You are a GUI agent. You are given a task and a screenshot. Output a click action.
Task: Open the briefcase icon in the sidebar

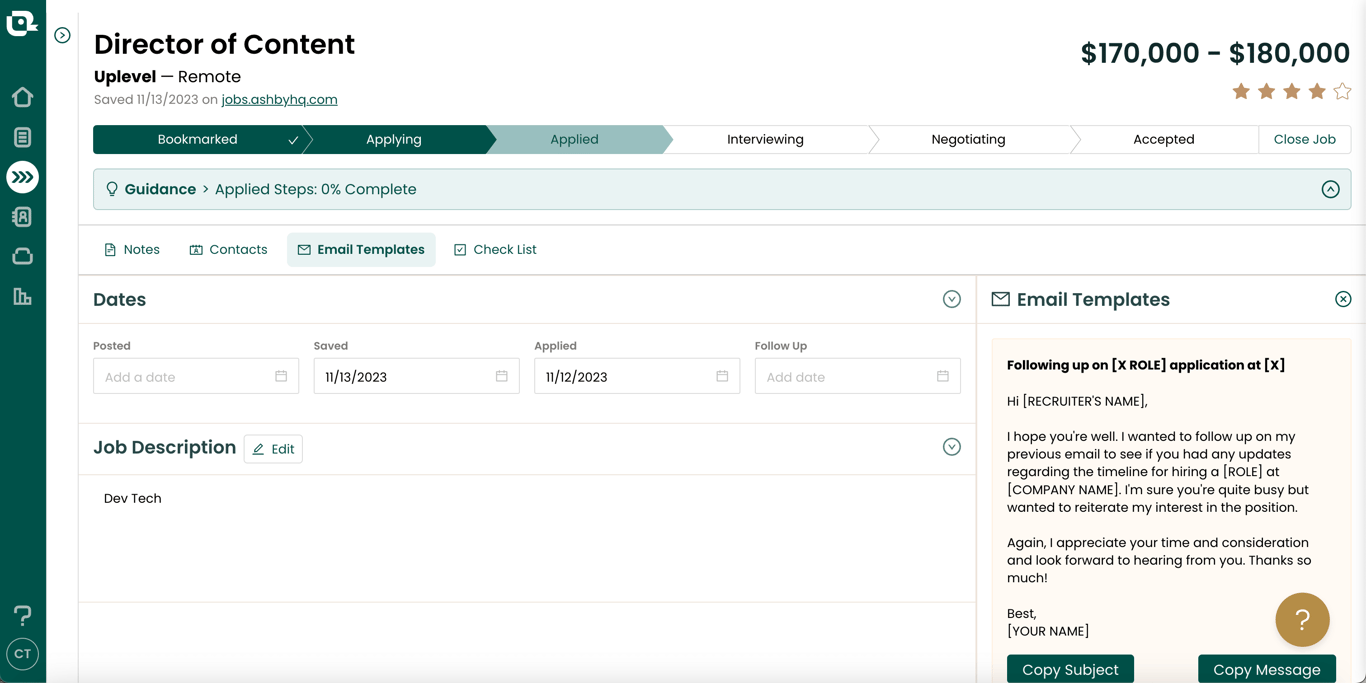coord(22,257)
